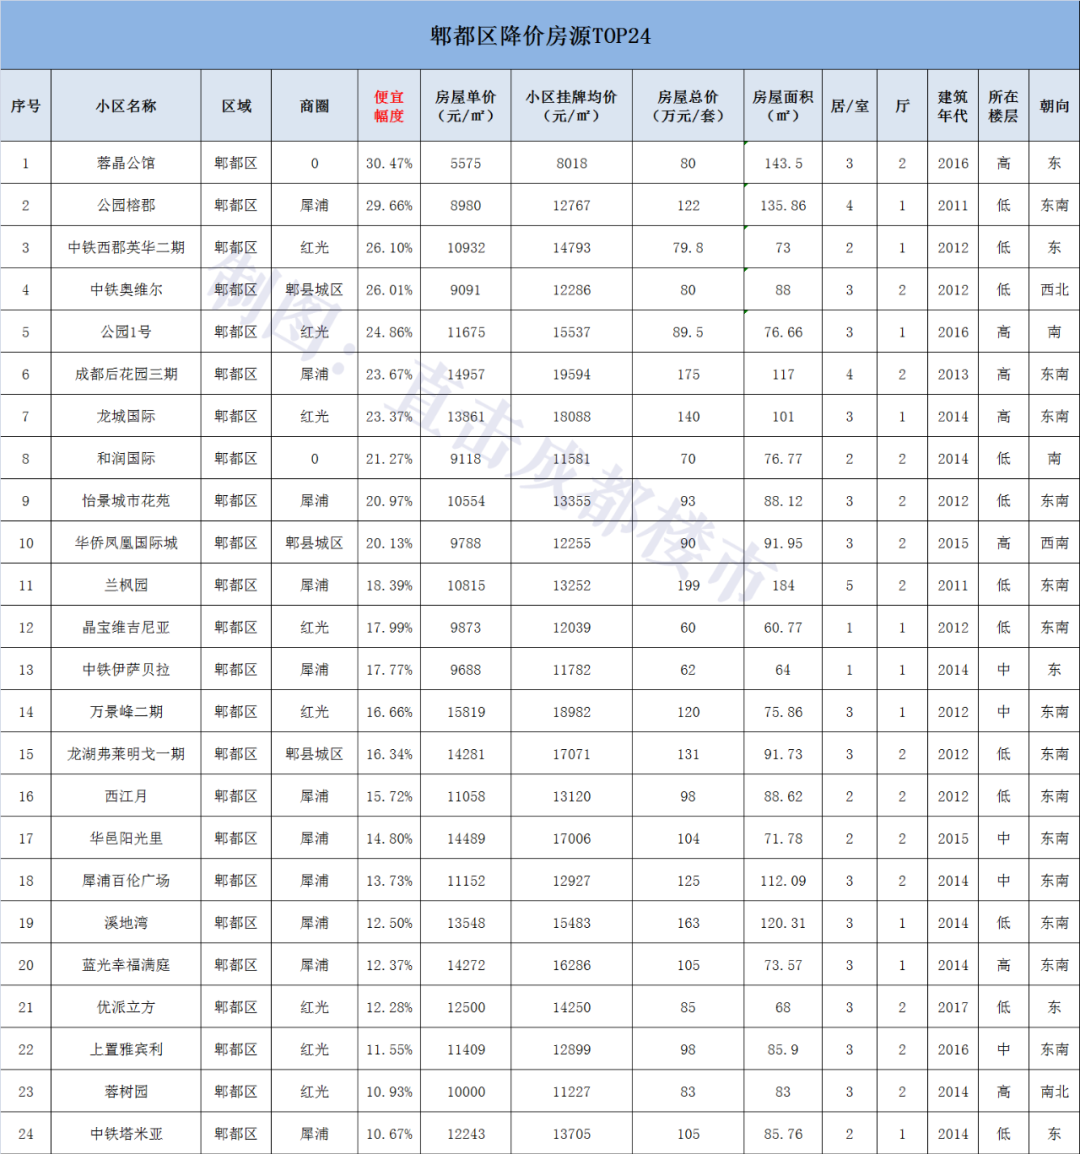Click the 房屋面积 header cell
1080x1154 pixels.
click(x=783, y=106)
